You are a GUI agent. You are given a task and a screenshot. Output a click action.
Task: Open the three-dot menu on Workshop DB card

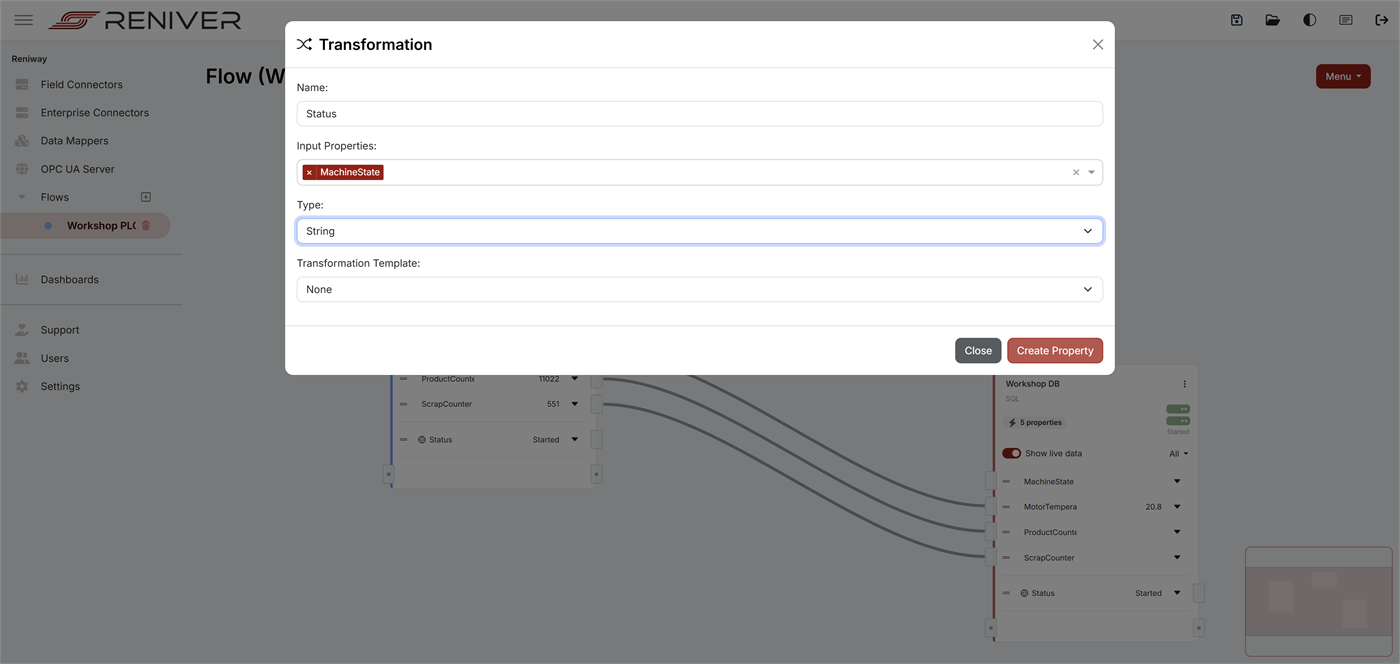[x=1184, y=383]
